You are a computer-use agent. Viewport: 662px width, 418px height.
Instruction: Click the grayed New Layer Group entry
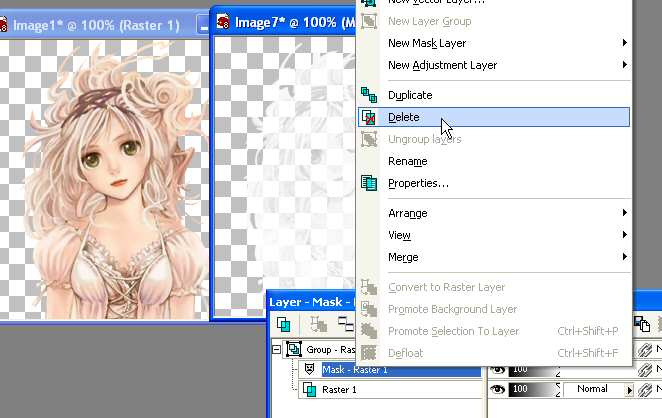click(494, 21)
